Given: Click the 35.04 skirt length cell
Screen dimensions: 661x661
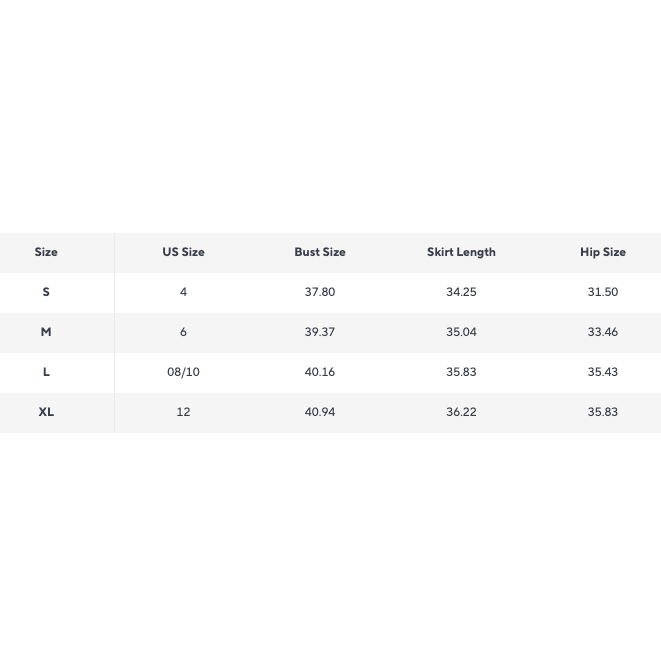Looking at the screenshot, I should tap(461, 332).
